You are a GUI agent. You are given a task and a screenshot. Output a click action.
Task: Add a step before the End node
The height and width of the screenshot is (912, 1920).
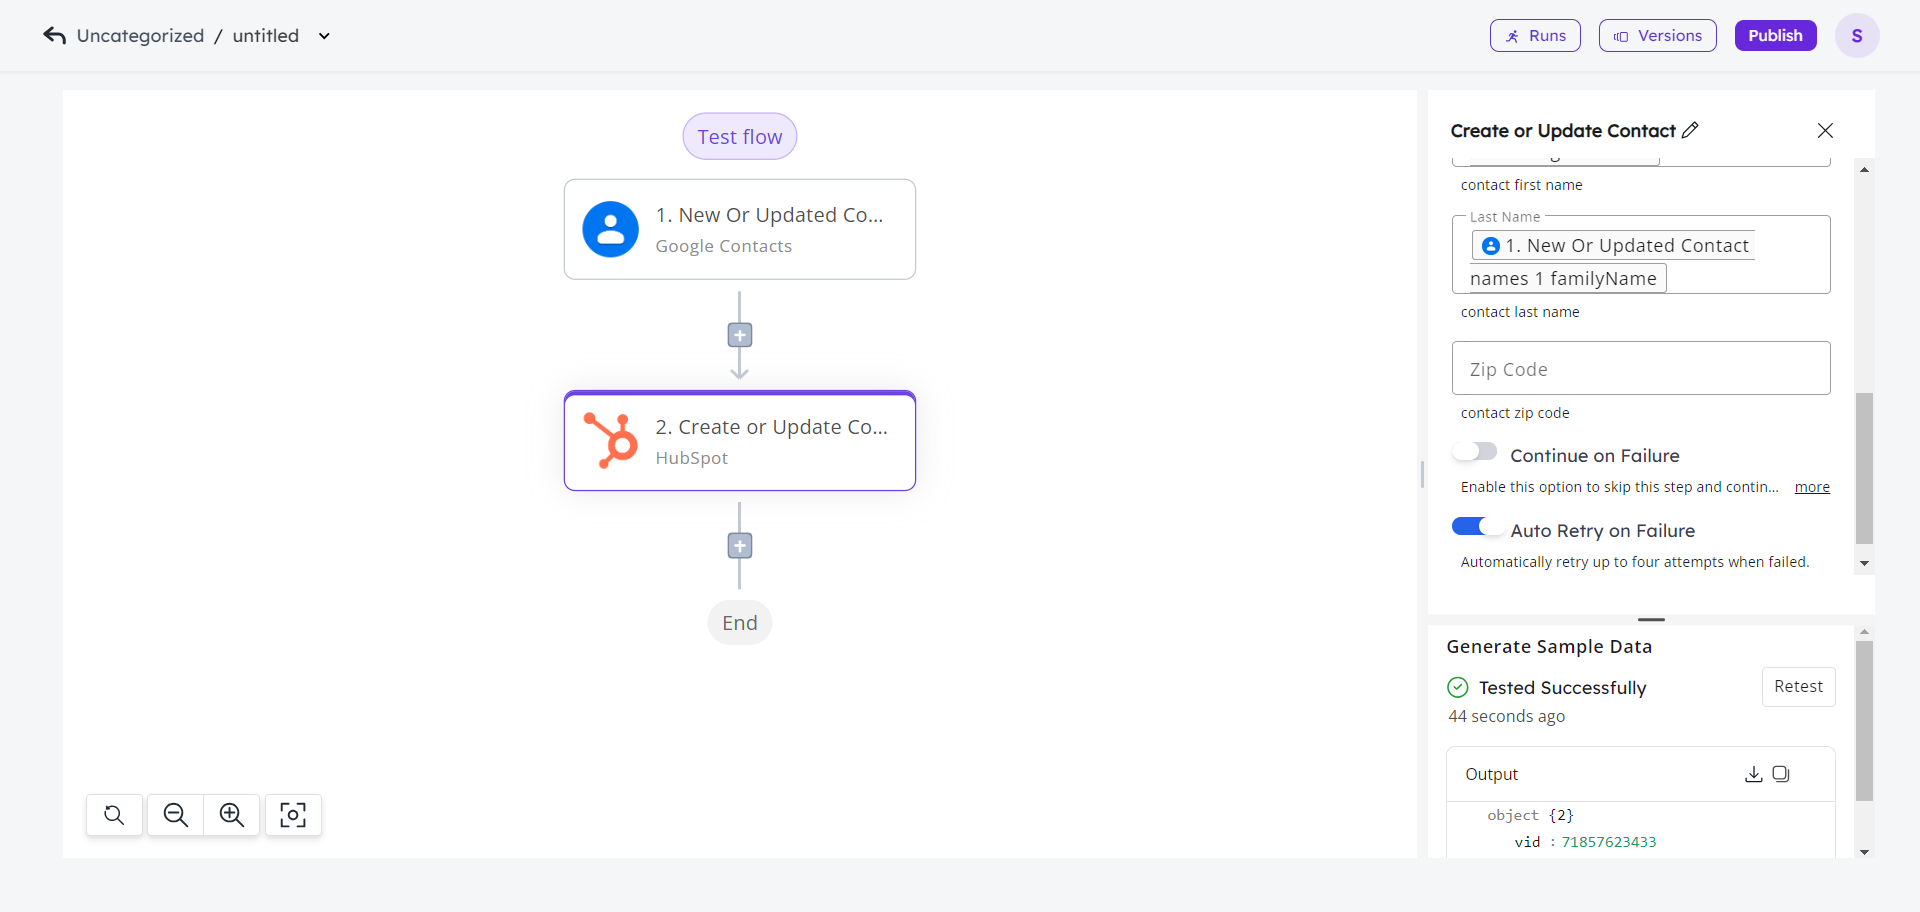click(x=739, y=546)
